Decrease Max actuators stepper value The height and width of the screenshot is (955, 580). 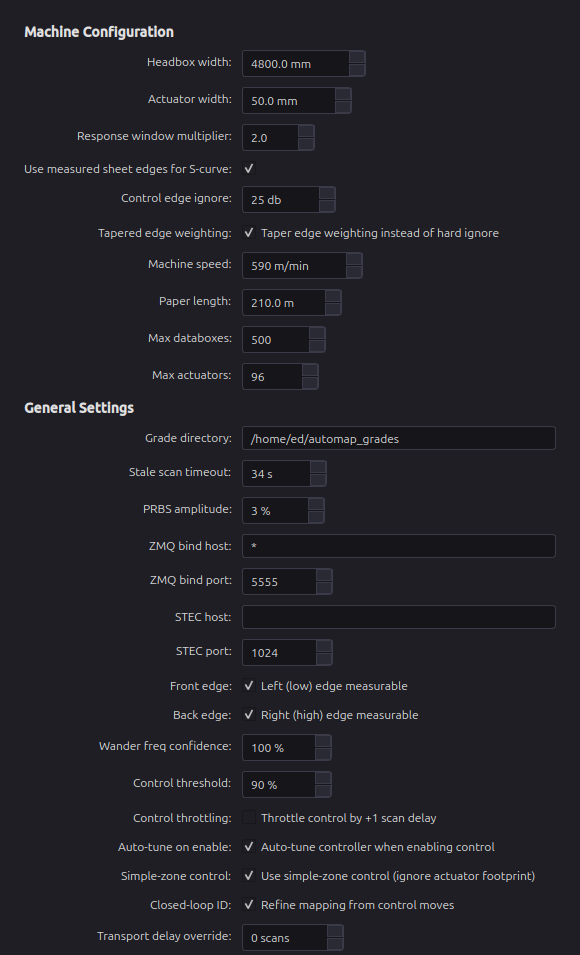tap(310, 383)
